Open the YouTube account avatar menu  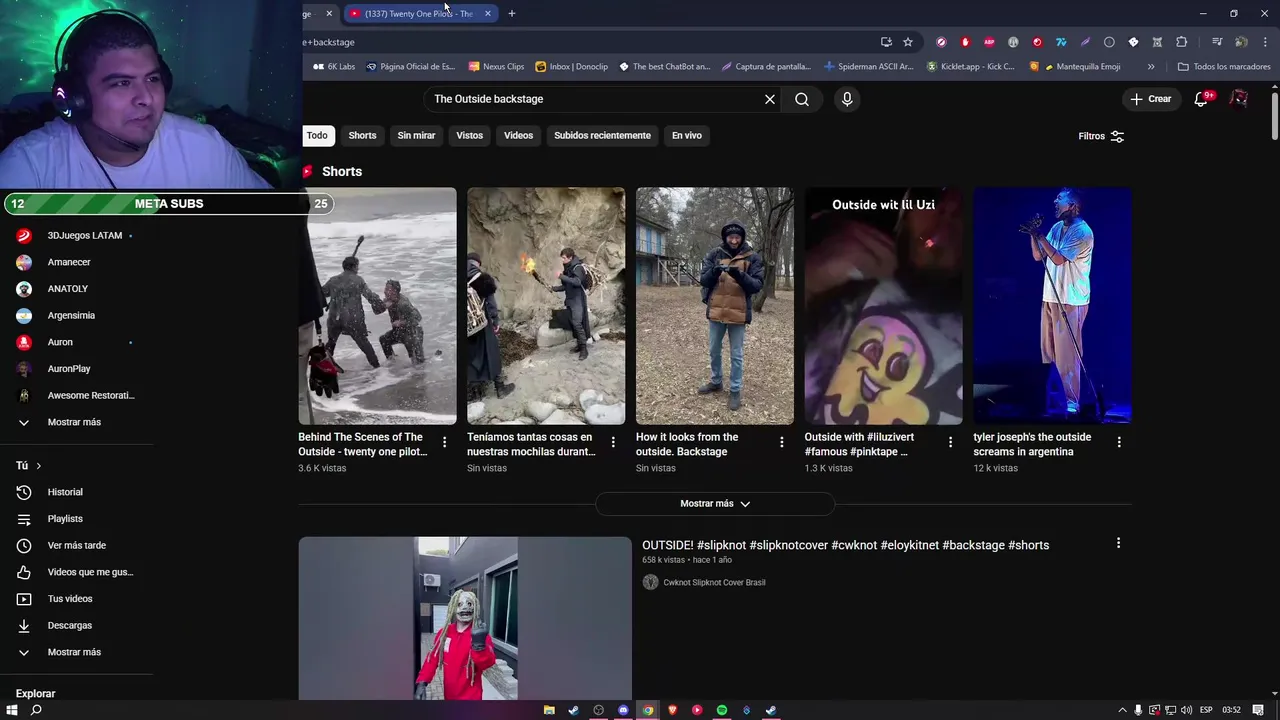click(x=1239, y=99)
